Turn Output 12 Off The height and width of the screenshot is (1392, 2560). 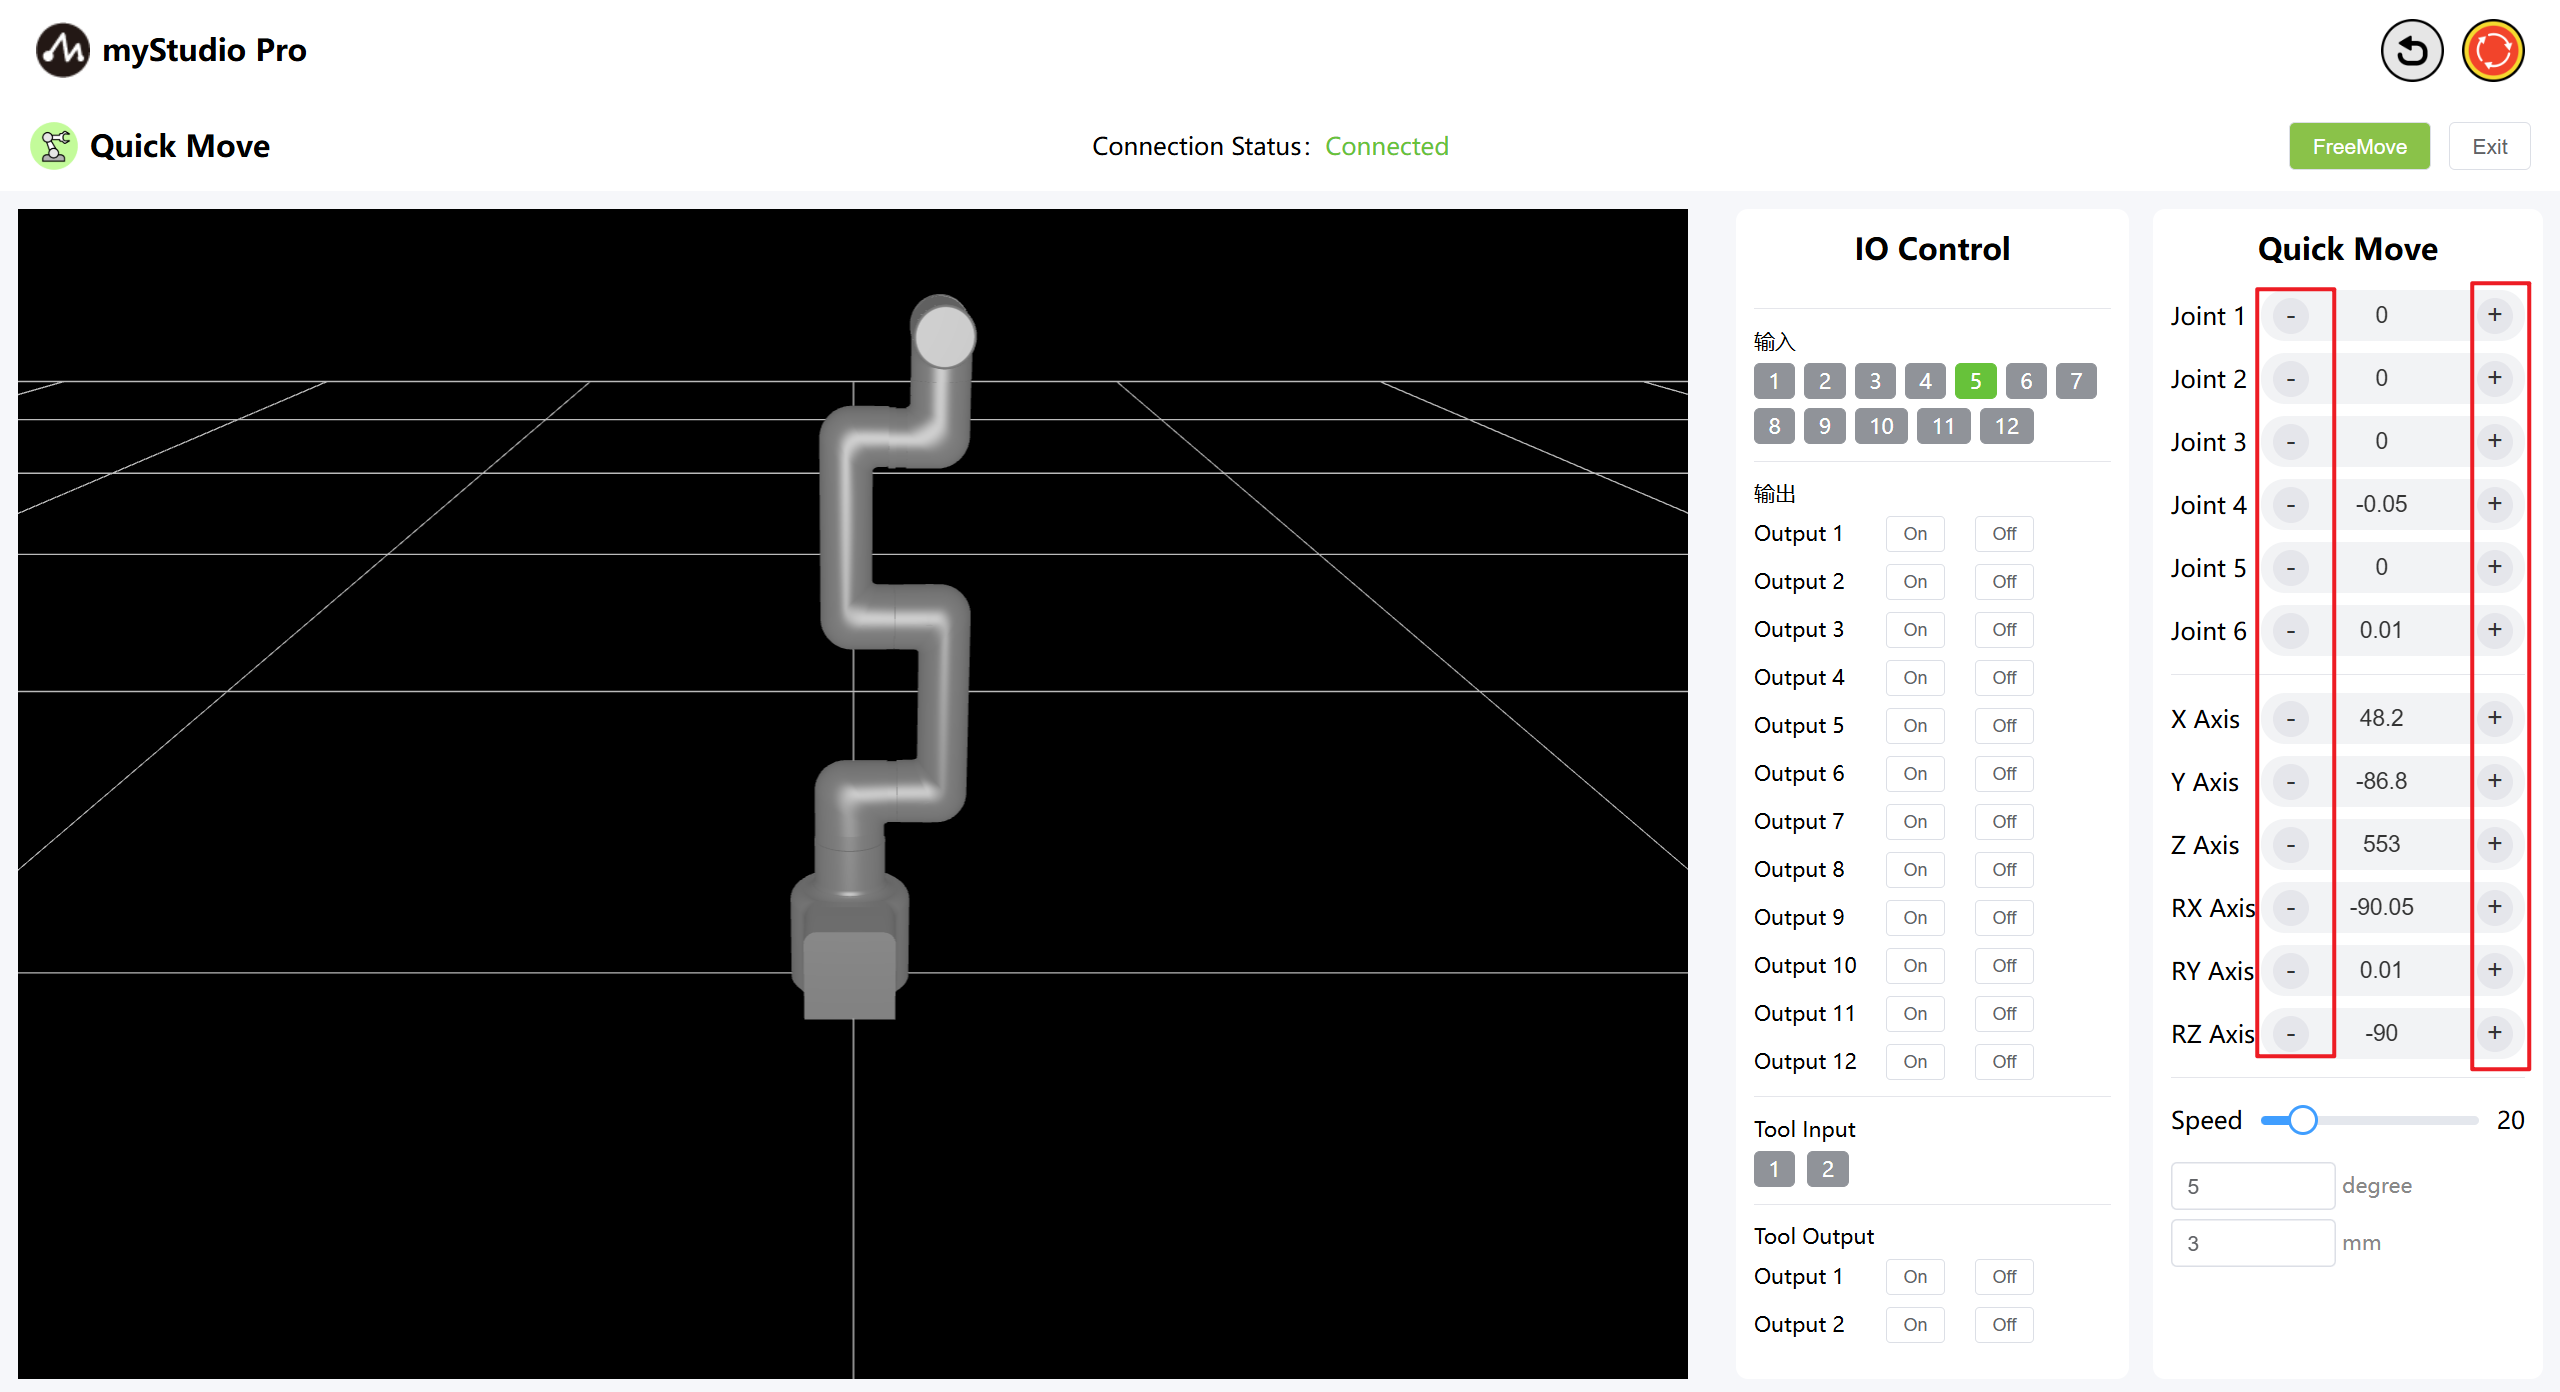click(2004, 1062)
